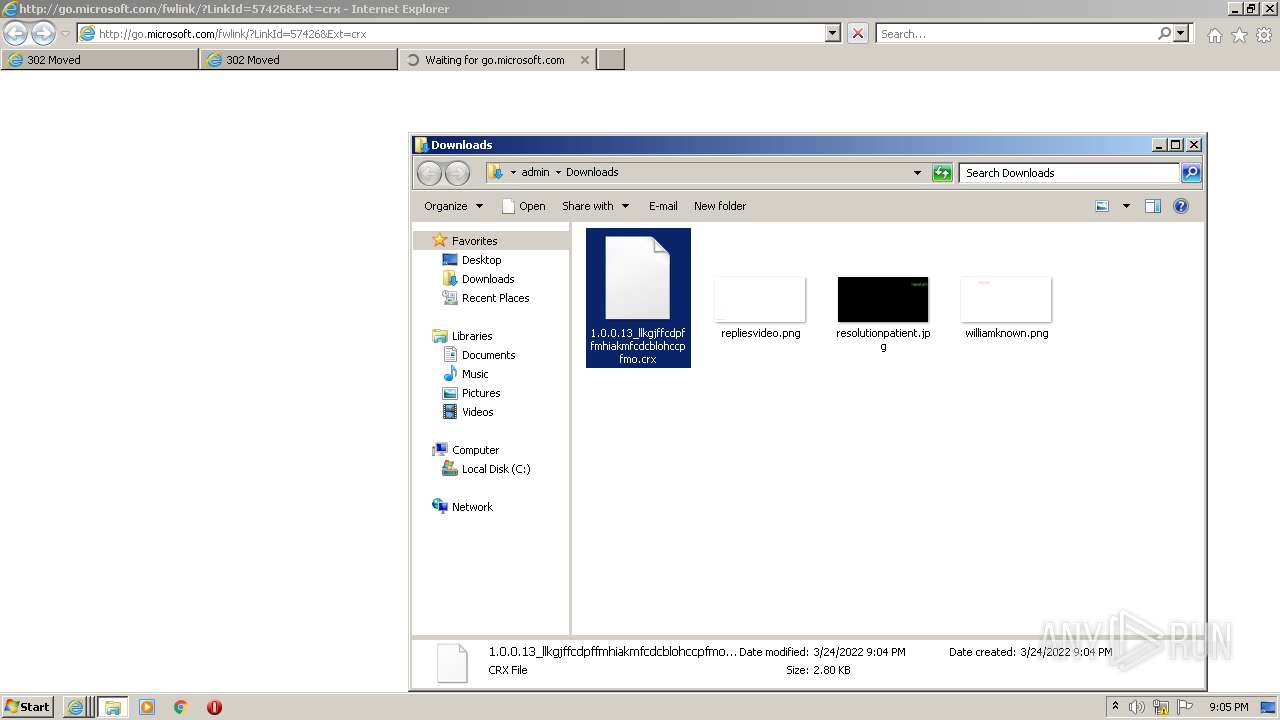The width and height of the screenshot is (1280, 720).
Task: Open the IE search provider dropdown
Action: pos(1181,33)
